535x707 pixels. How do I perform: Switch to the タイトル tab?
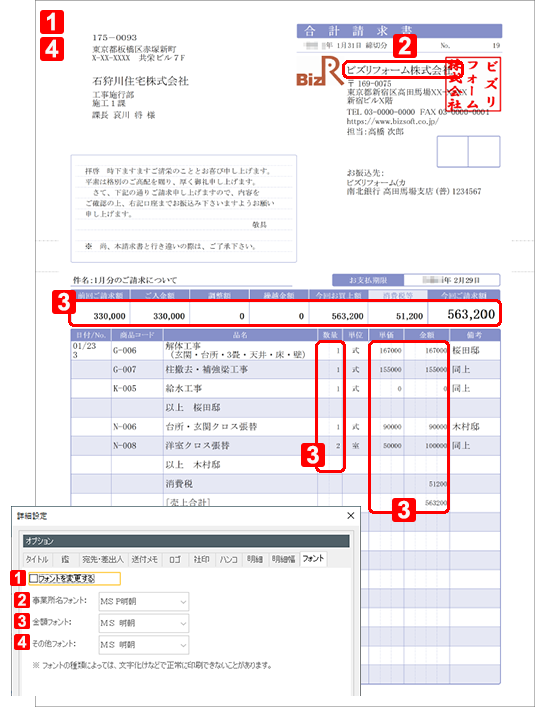click(x=37, y=559)
